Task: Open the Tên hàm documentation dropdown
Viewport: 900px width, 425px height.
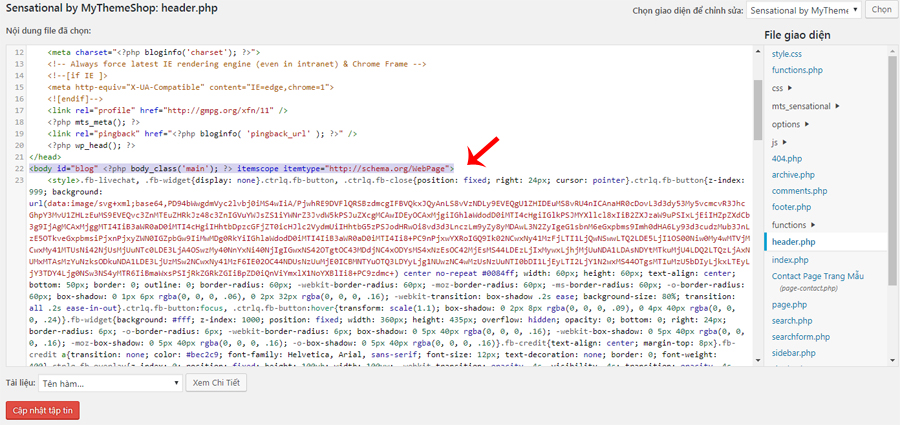Action: click(110, 382)
